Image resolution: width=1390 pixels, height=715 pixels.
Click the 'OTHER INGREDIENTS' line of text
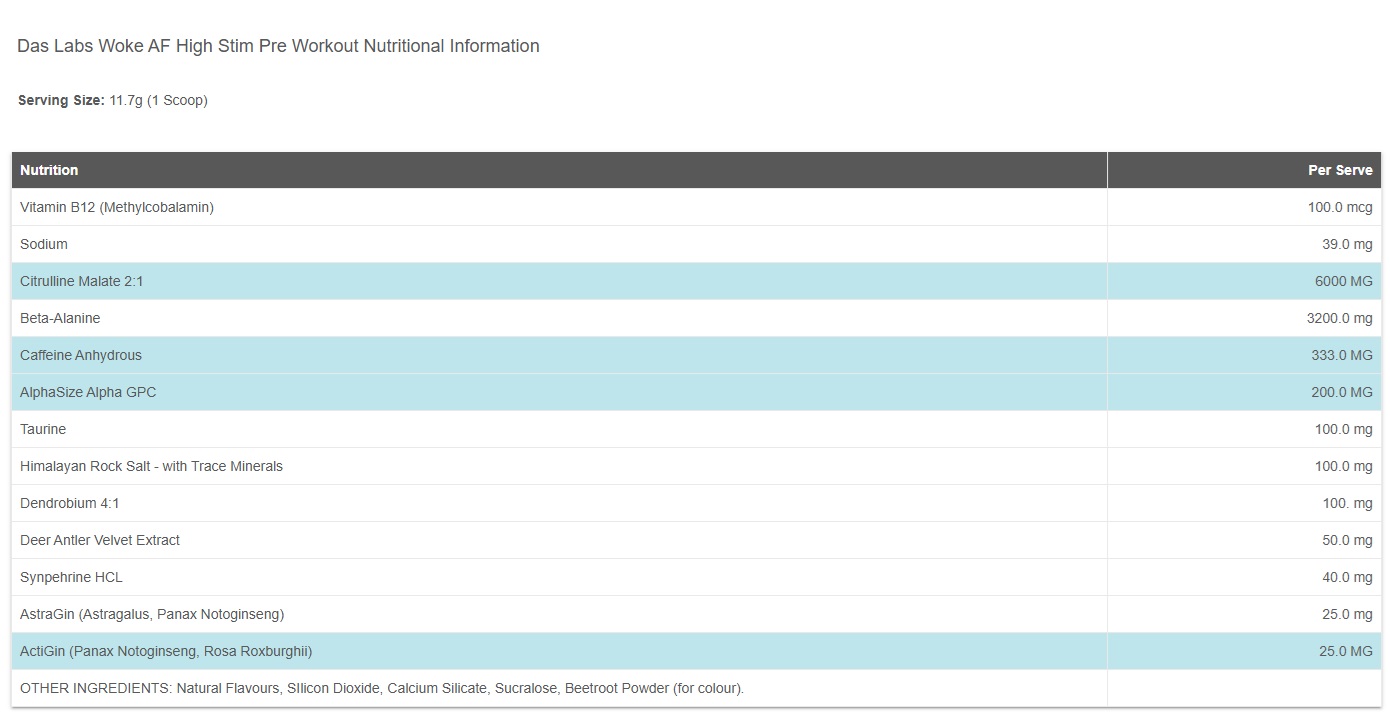coord(382,688)
